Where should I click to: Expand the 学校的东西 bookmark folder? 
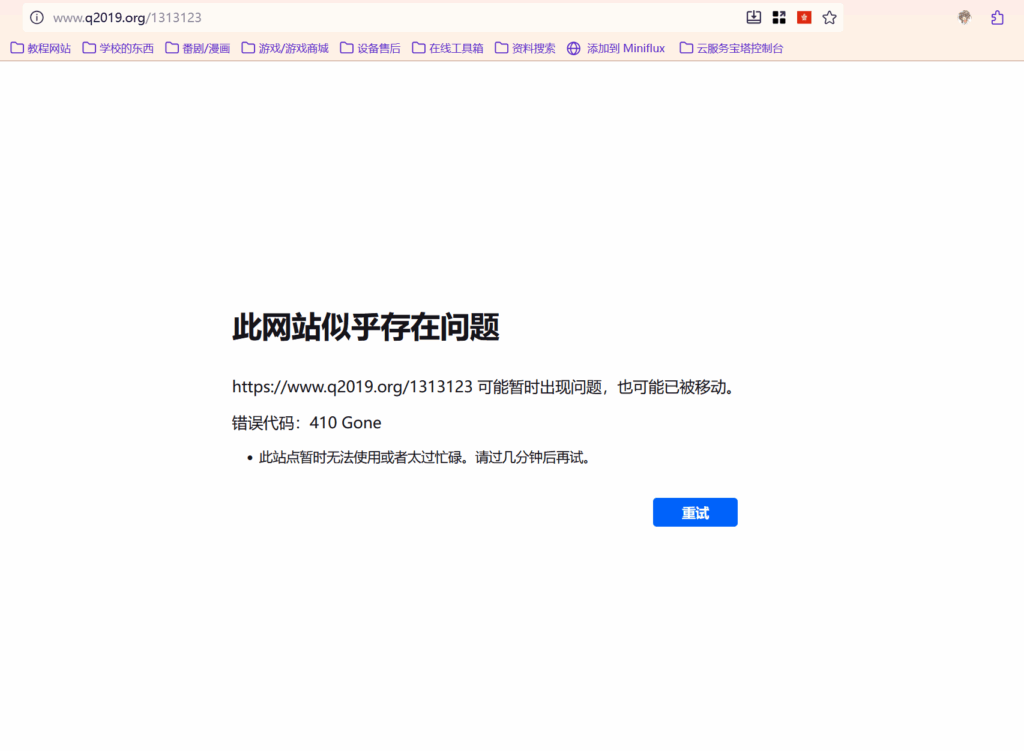118,48
